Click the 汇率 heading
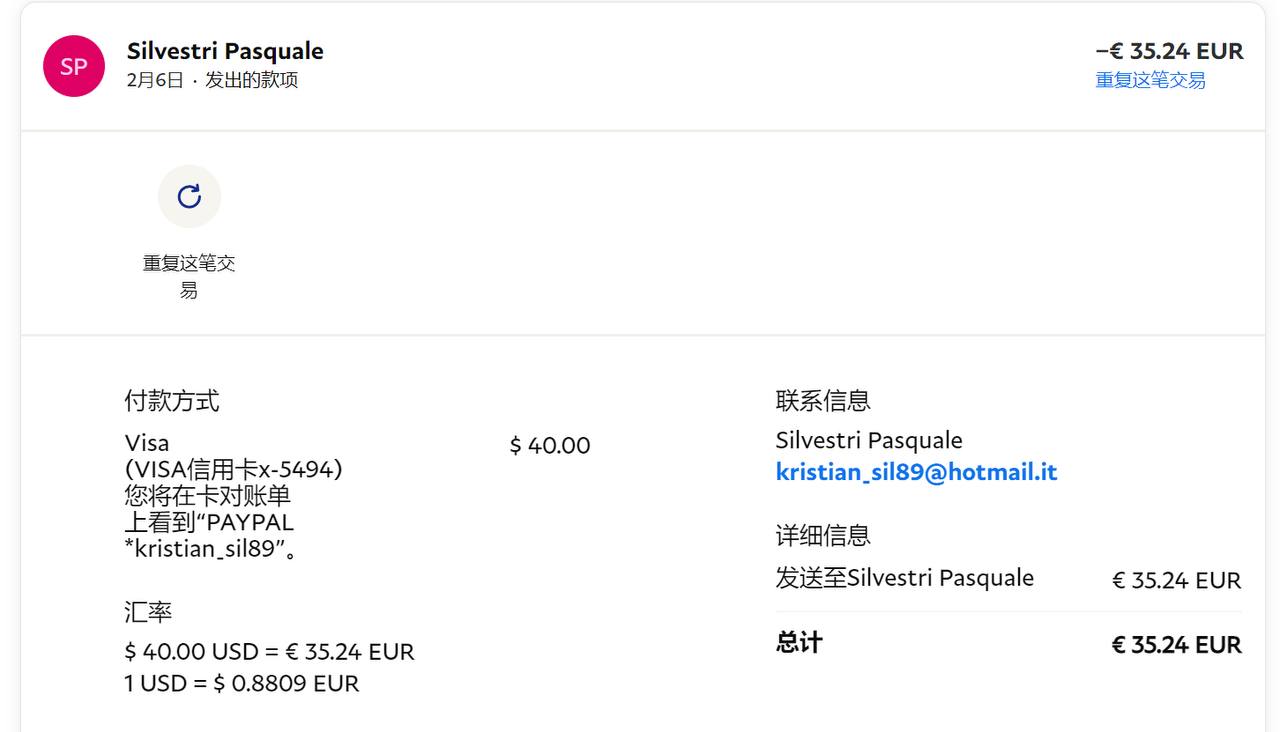Image resolution: width=1280 pixels, height=732 pixels. [148, 612]
